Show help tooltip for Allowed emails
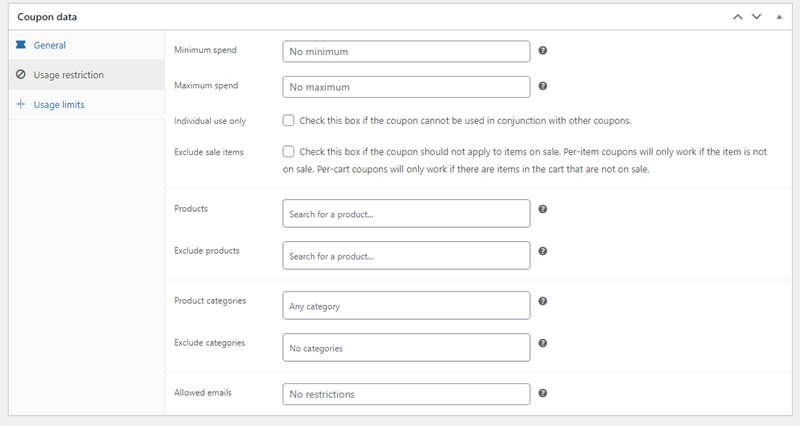Image resolution: width=800 pixels, height=426 pixels. pos(543,393)
